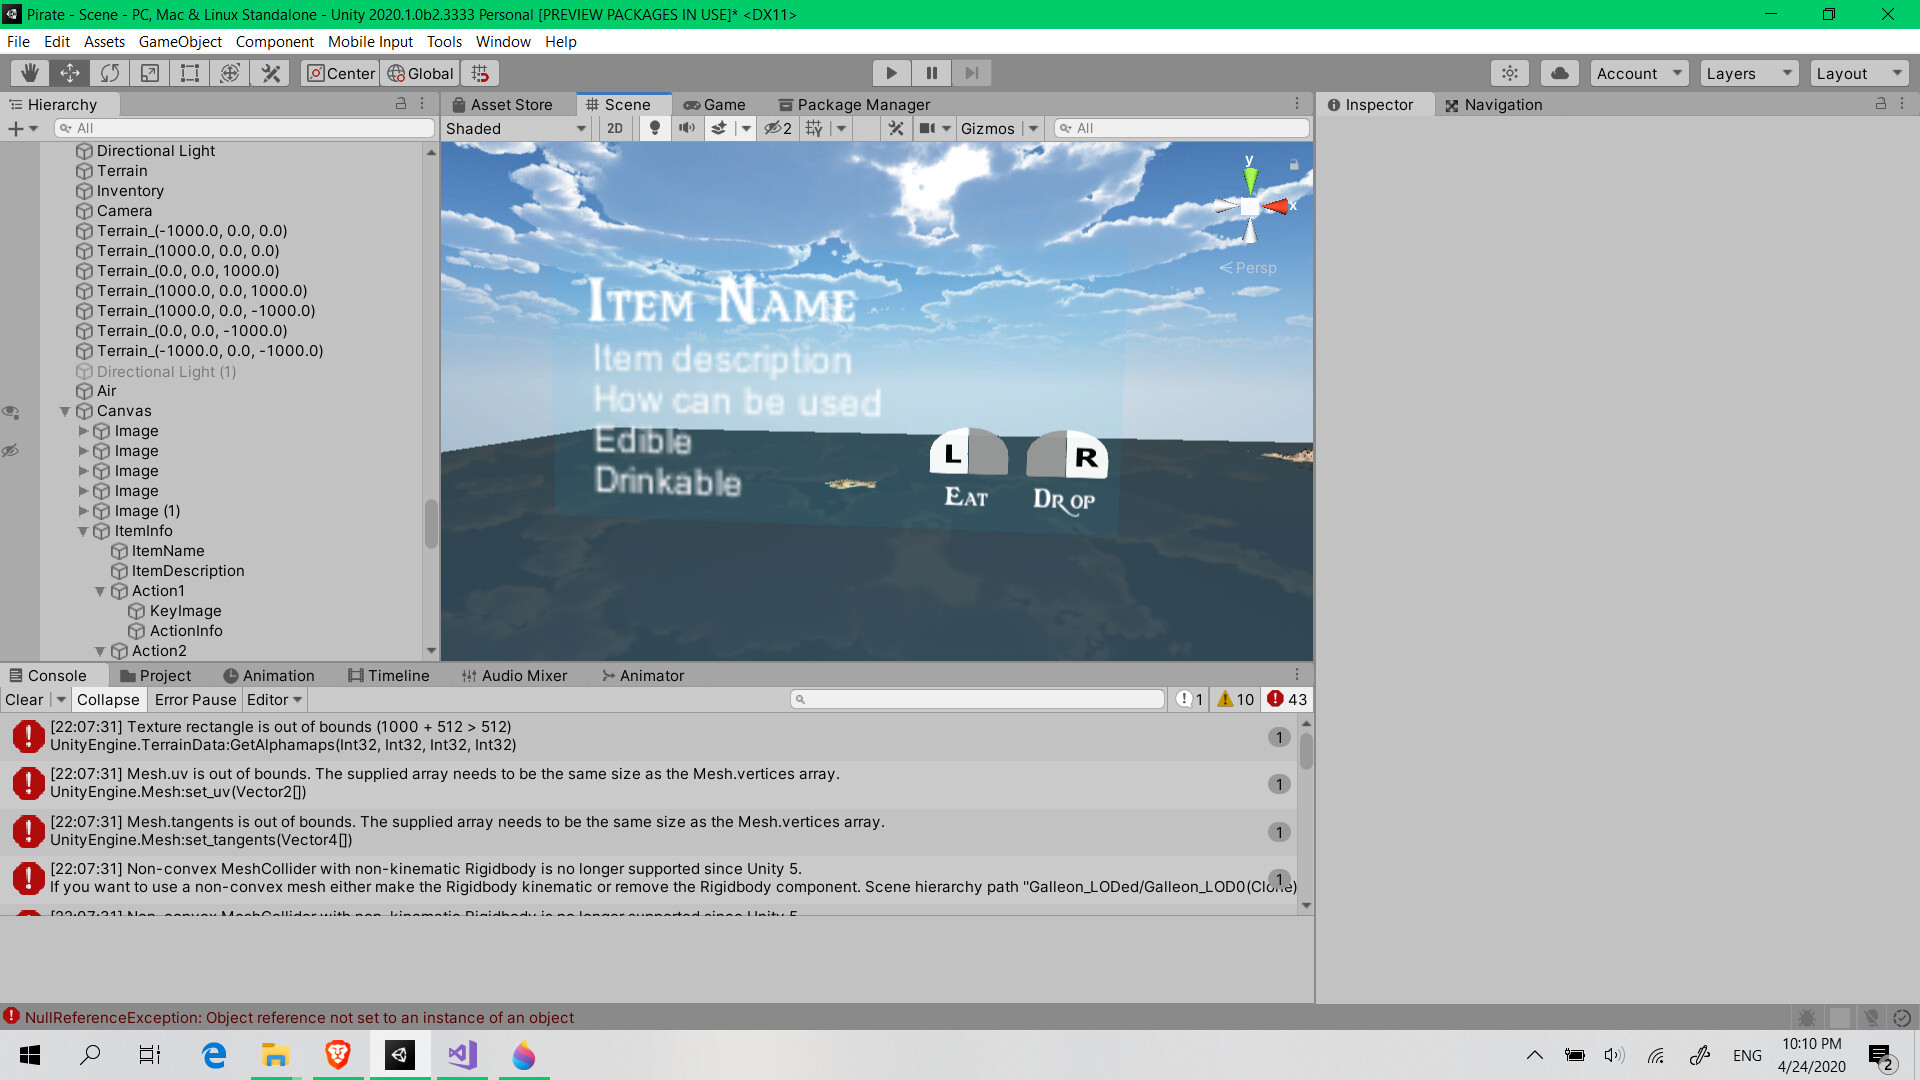Open the GameObject menu
Screen dimensions: 1920x1080
[180, 42]
